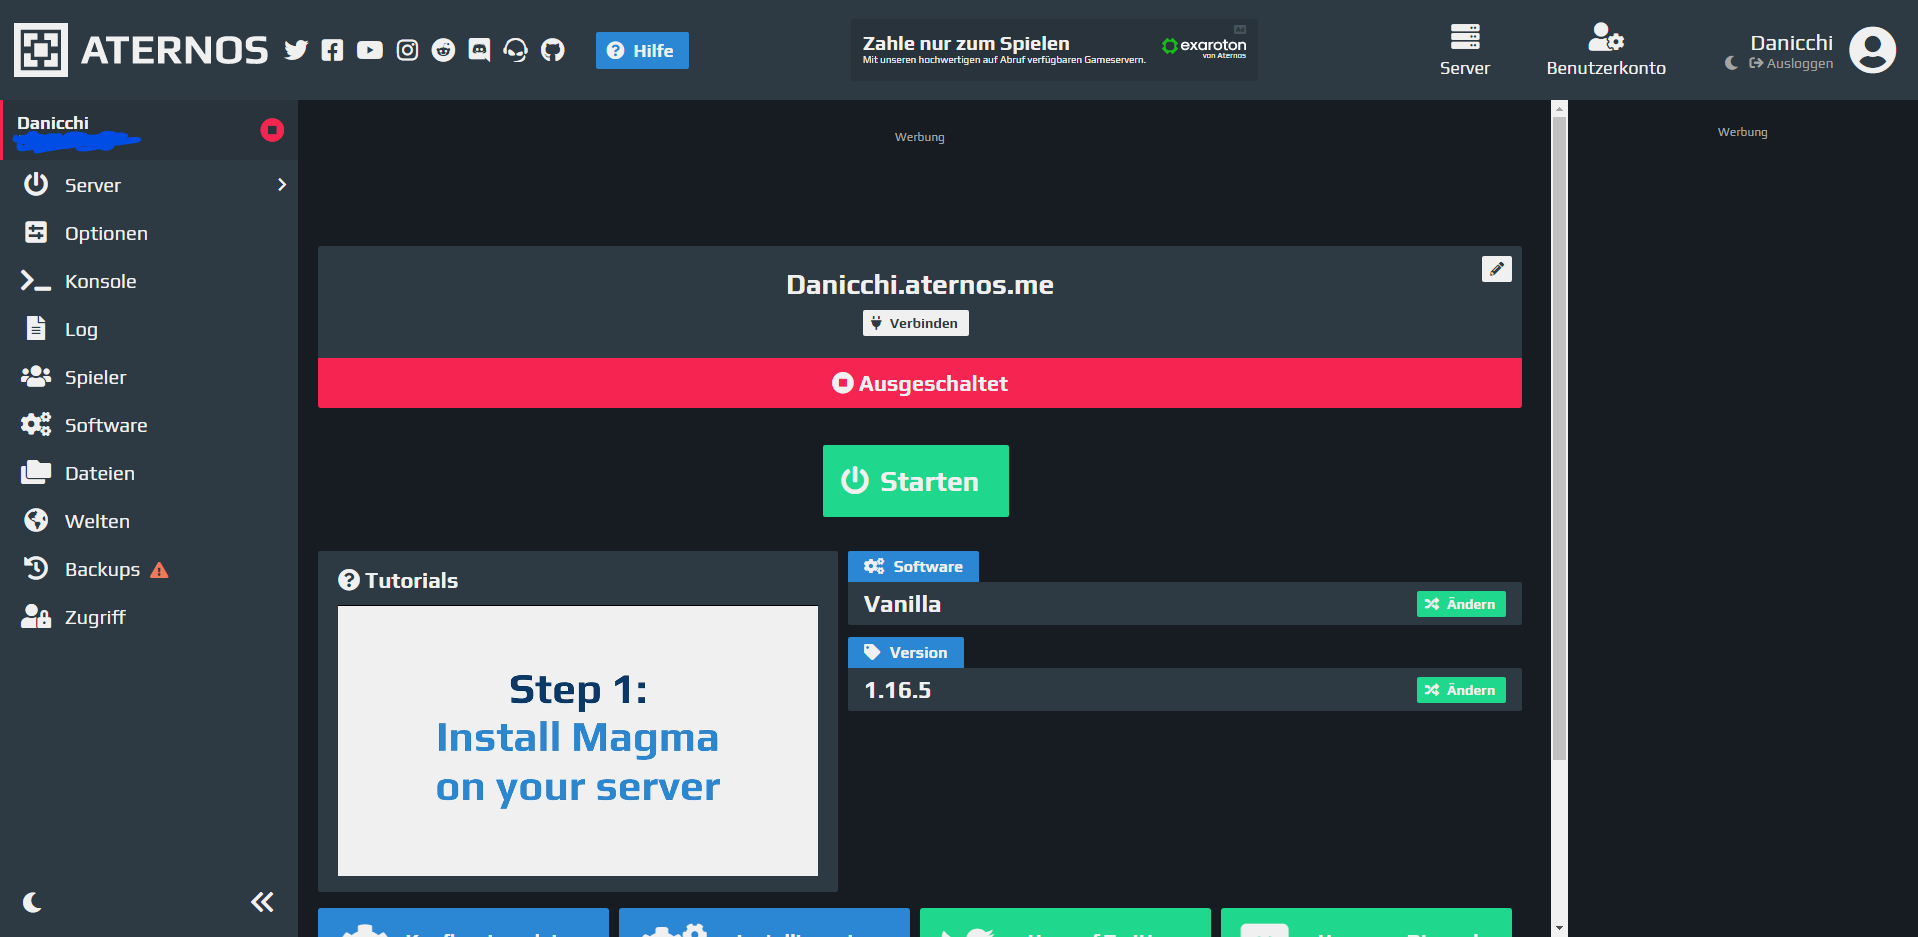Collapse the sidebar with the double chevron
The image size is (1918, 937).
click(x=262, y=902)
